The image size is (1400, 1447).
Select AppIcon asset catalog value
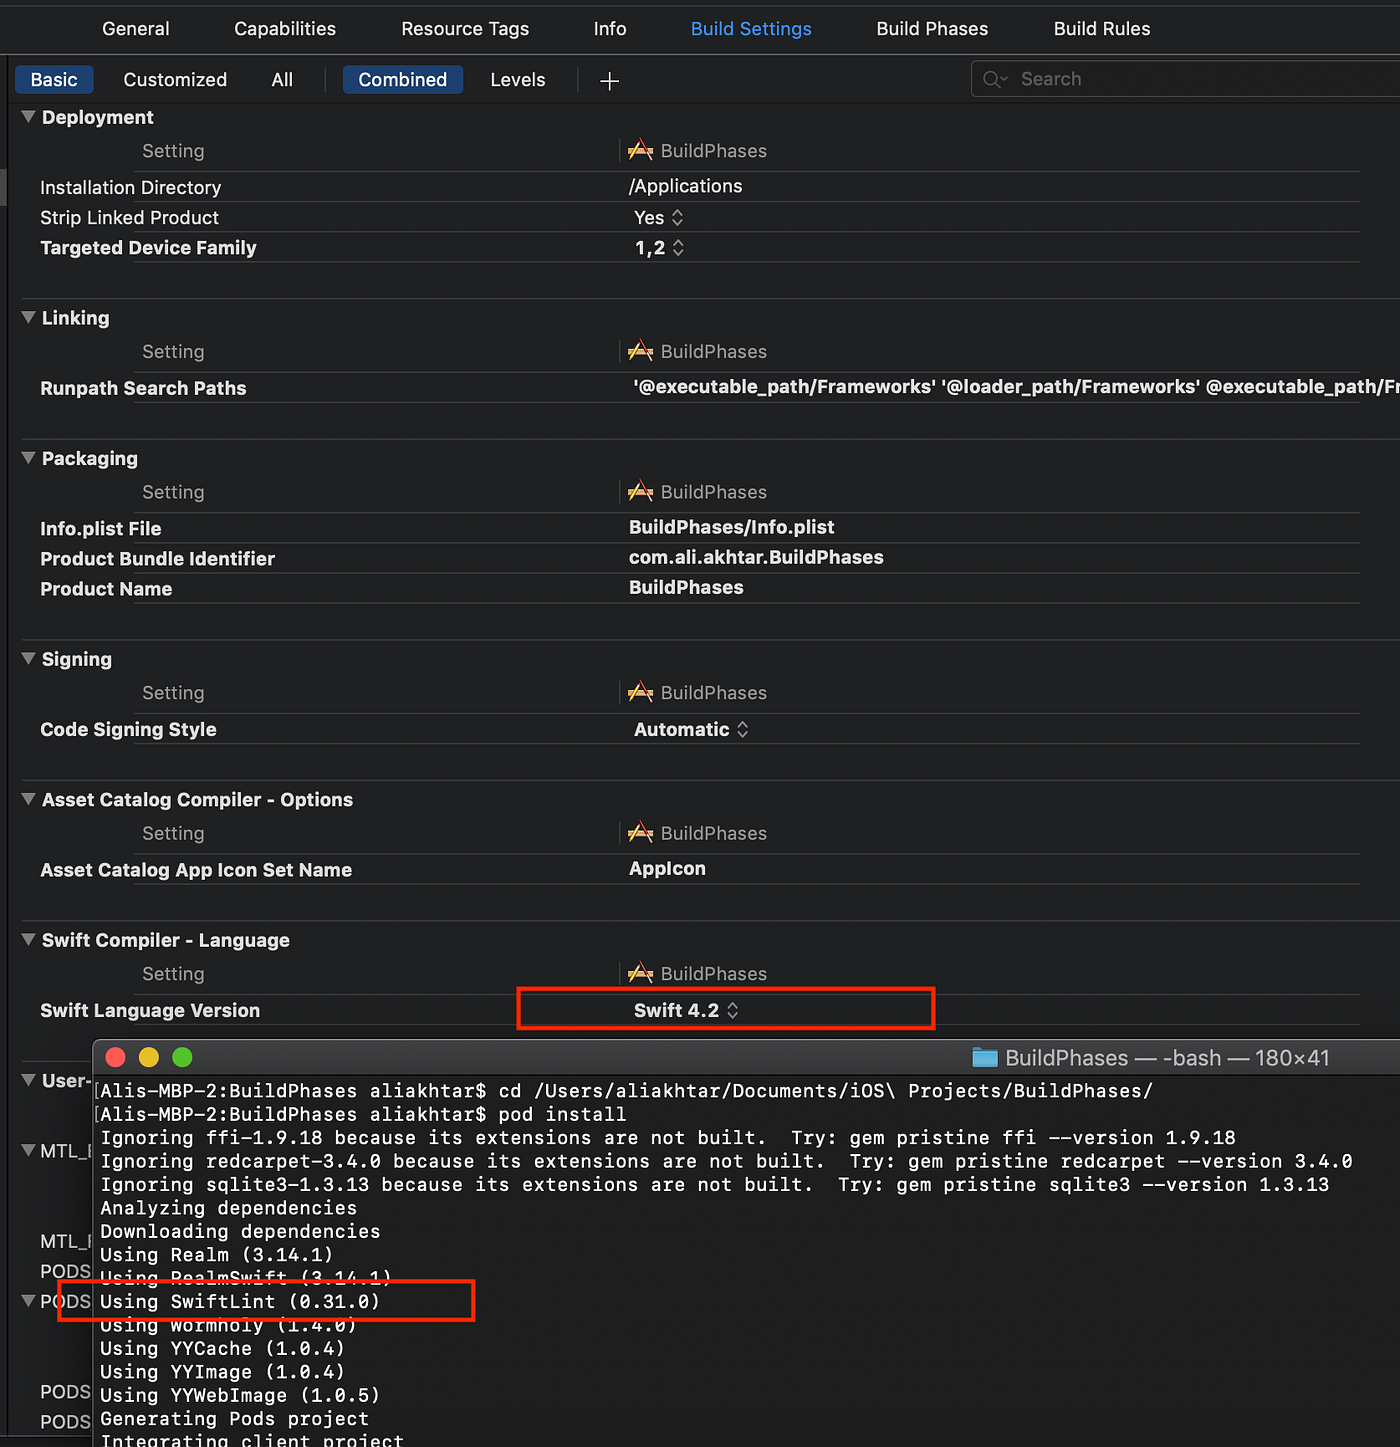[x=667, y=868]
